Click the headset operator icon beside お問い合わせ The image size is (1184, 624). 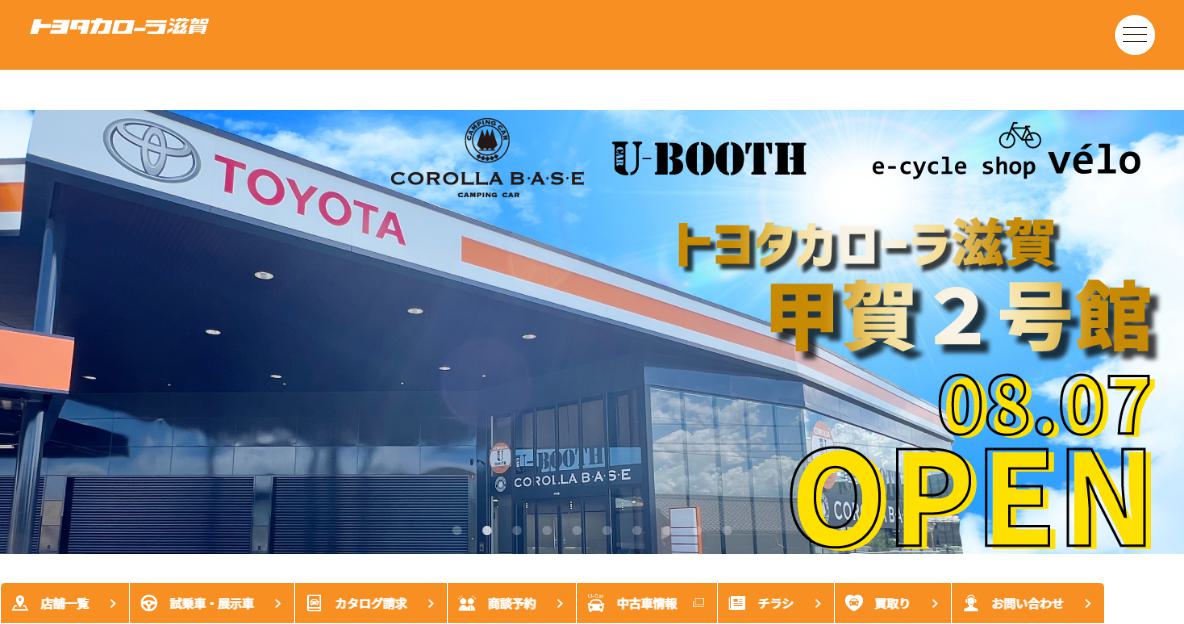click(x=971, y=603)
